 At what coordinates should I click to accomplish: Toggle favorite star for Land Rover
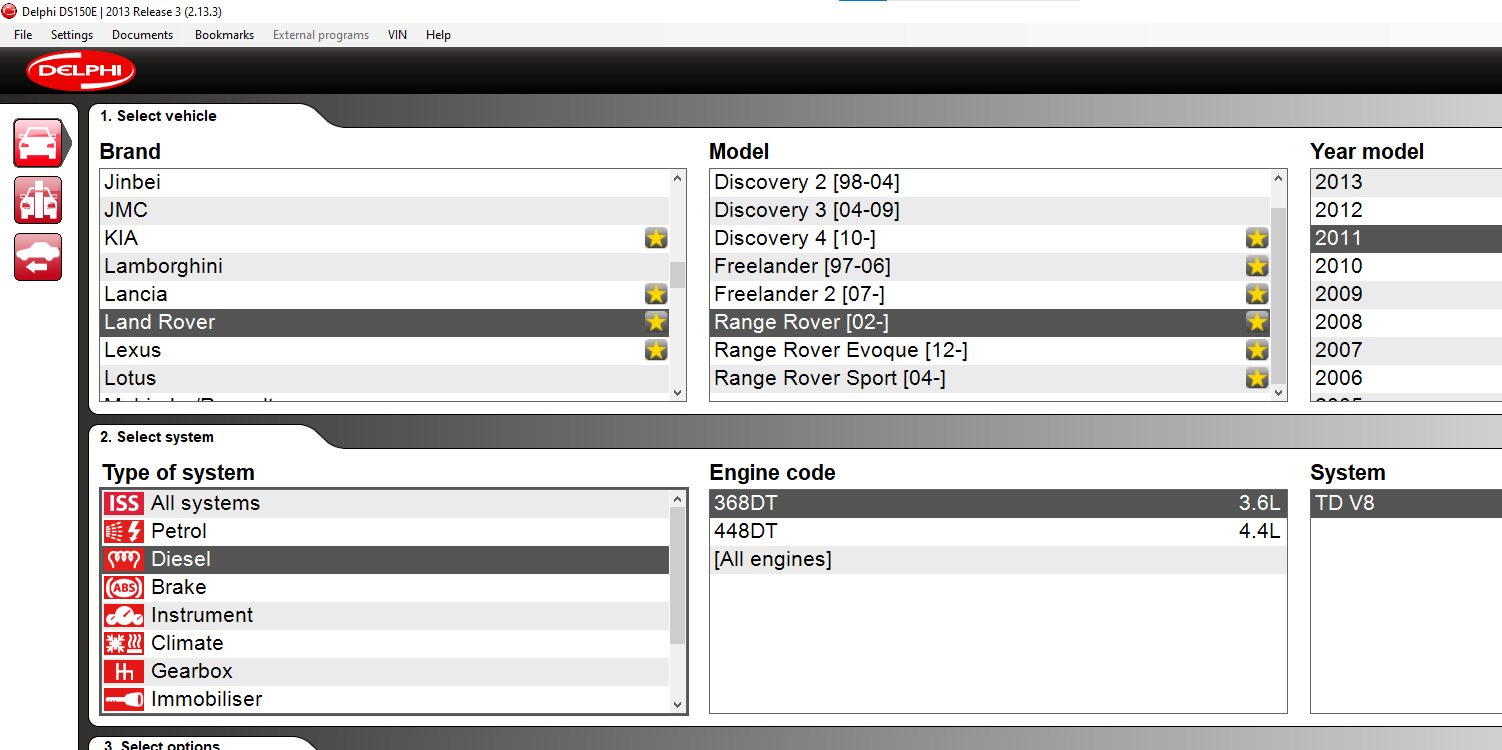(x=656, y=322)
